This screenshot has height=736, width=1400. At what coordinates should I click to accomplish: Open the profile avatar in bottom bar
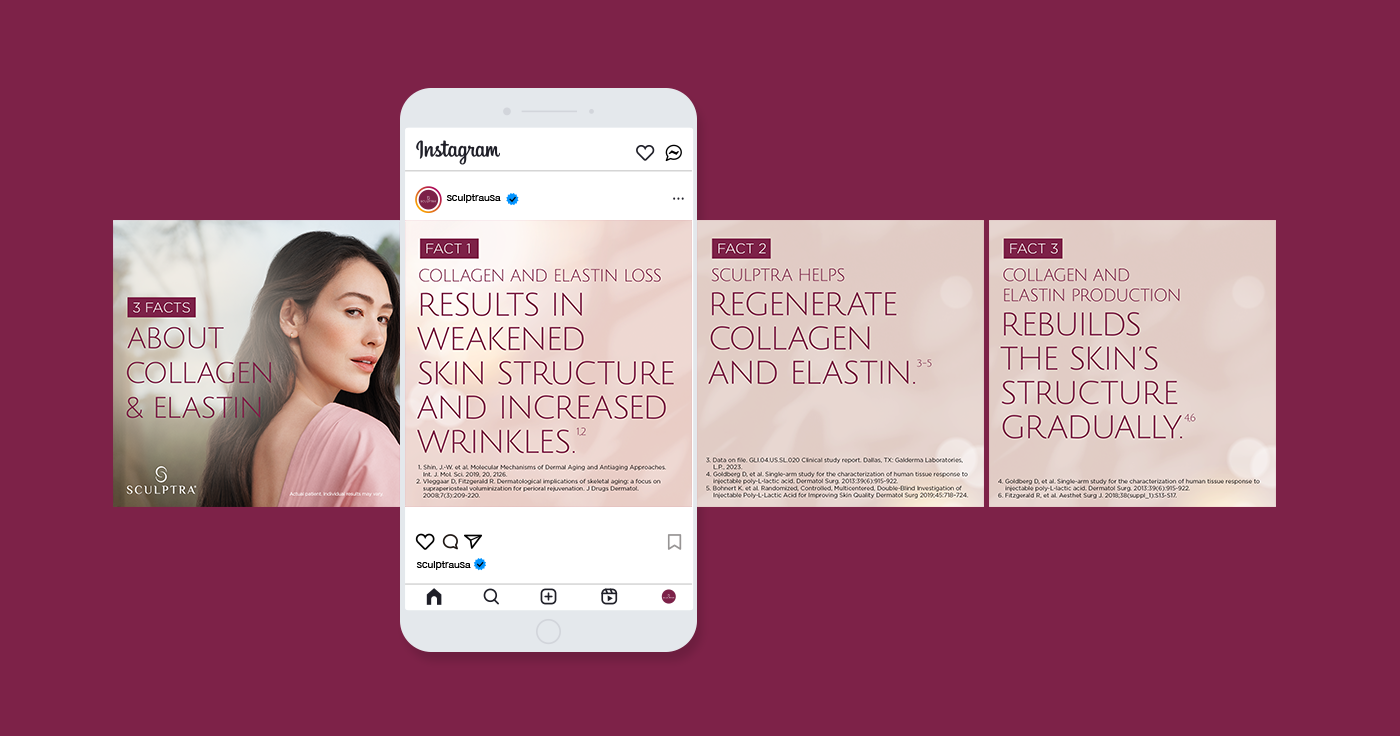click(669, 597)
